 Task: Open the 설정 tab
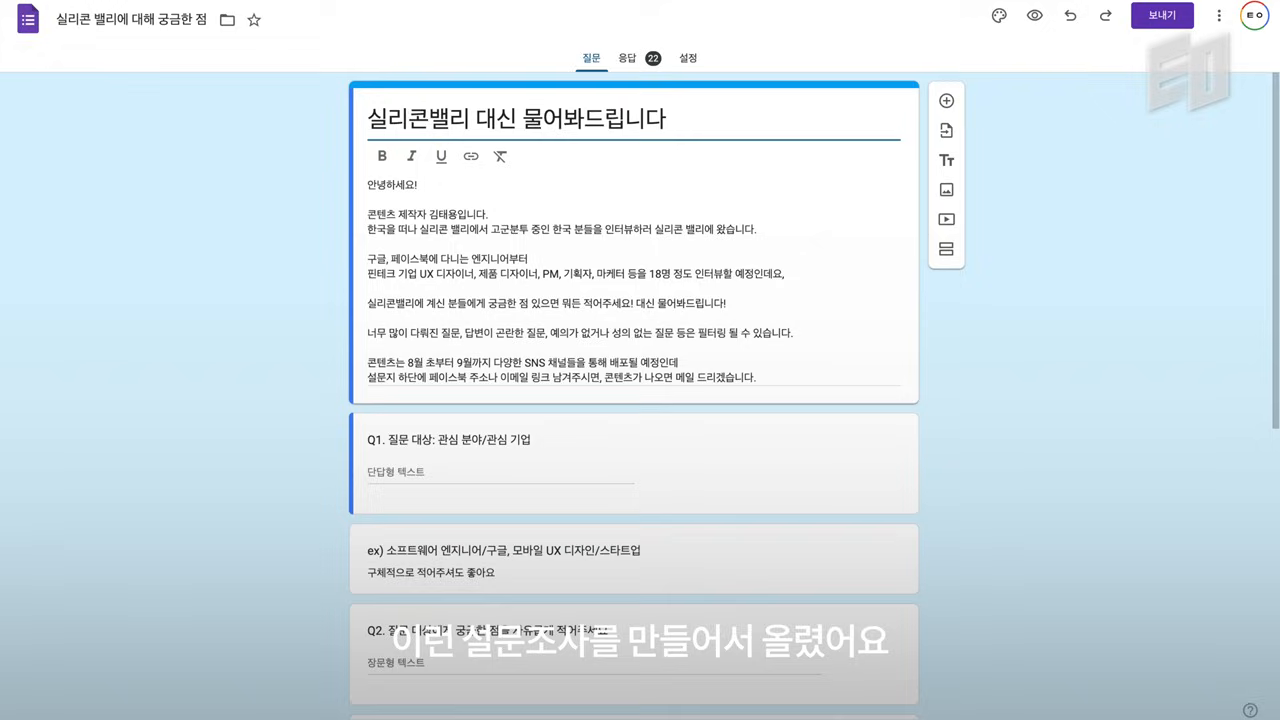pyautogui.click(x=688, y=58)
